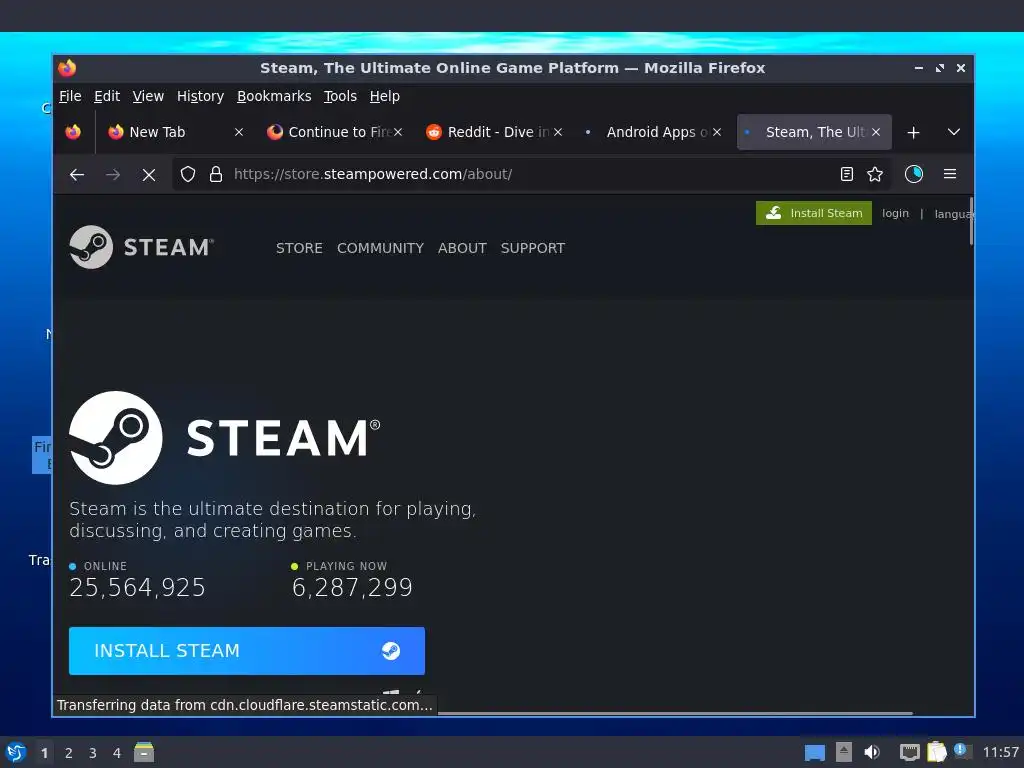The height and width of the screenshot is (768, 1024).
Task: Open the Bookmarks menu
Action: tap(274, 96)
